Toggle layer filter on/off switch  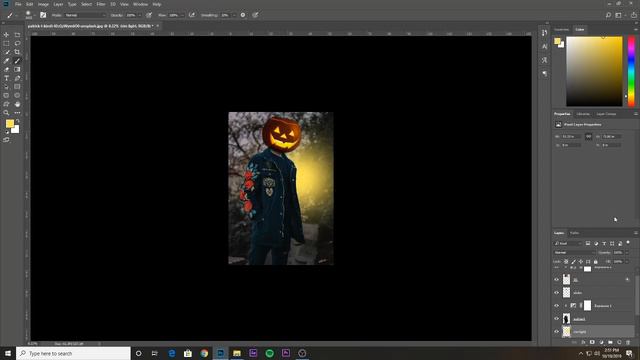[x=628, y=242]
